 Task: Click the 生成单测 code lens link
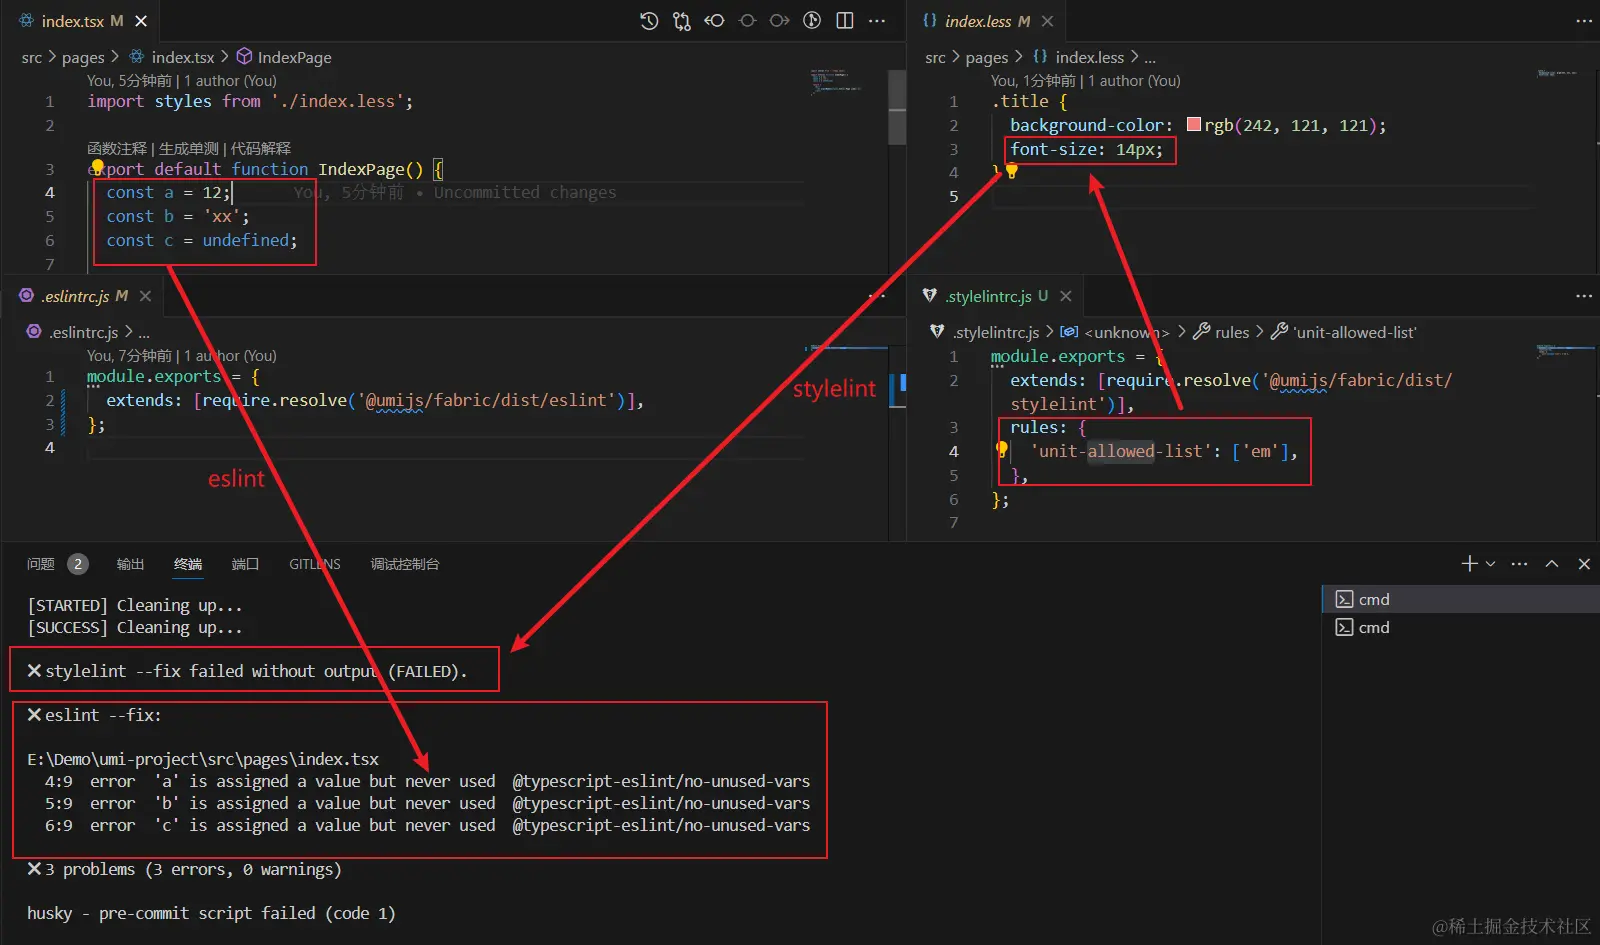click(189, 148)
